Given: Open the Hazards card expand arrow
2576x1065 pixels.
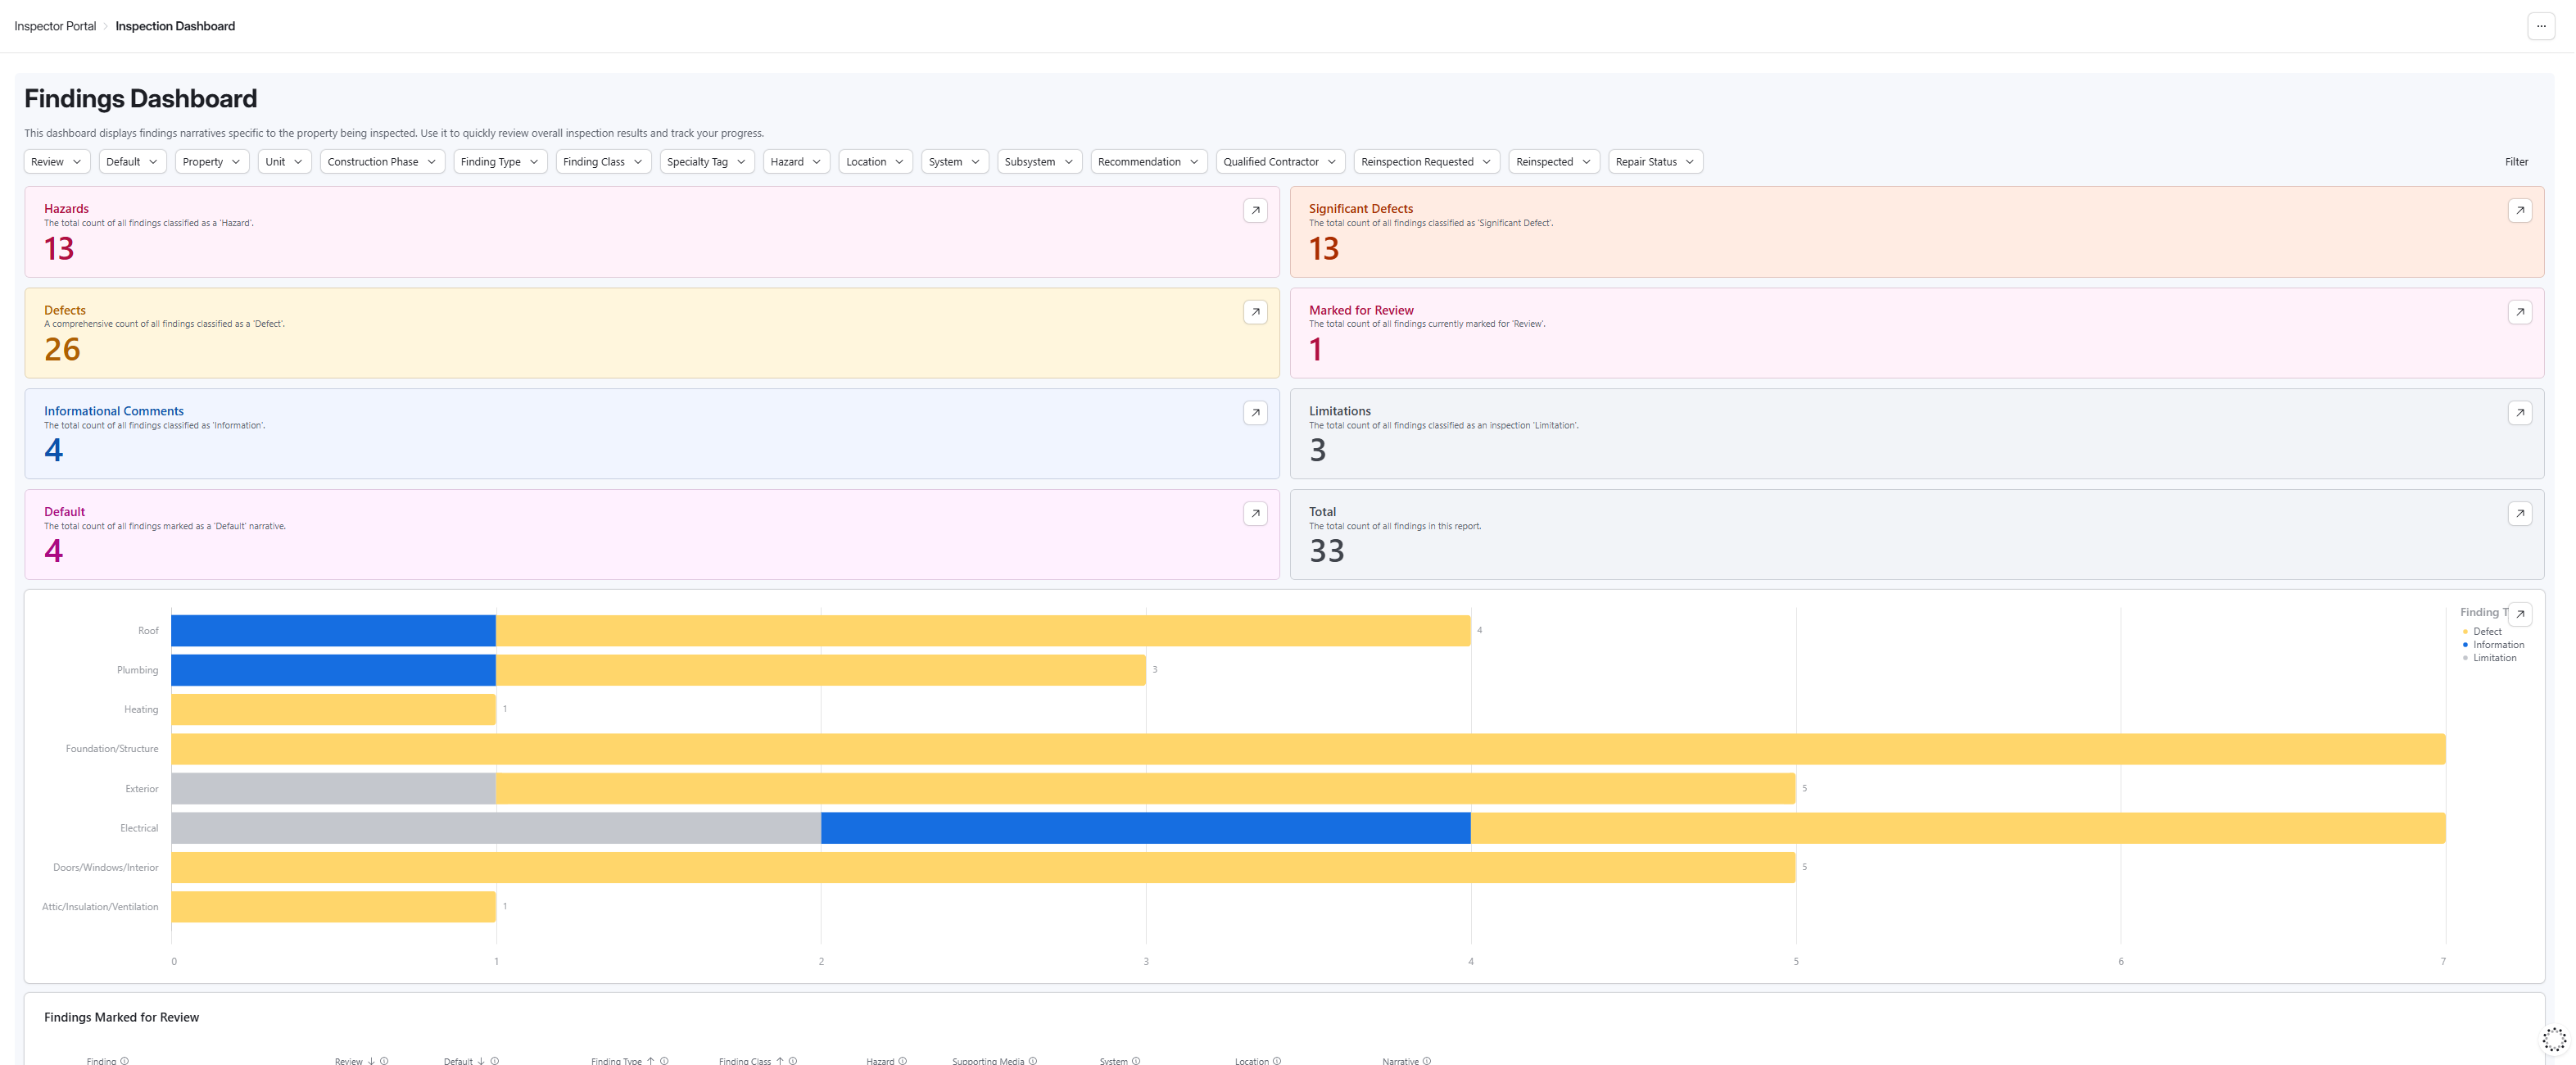Looking at the screenshot, I should (1255, 211).
